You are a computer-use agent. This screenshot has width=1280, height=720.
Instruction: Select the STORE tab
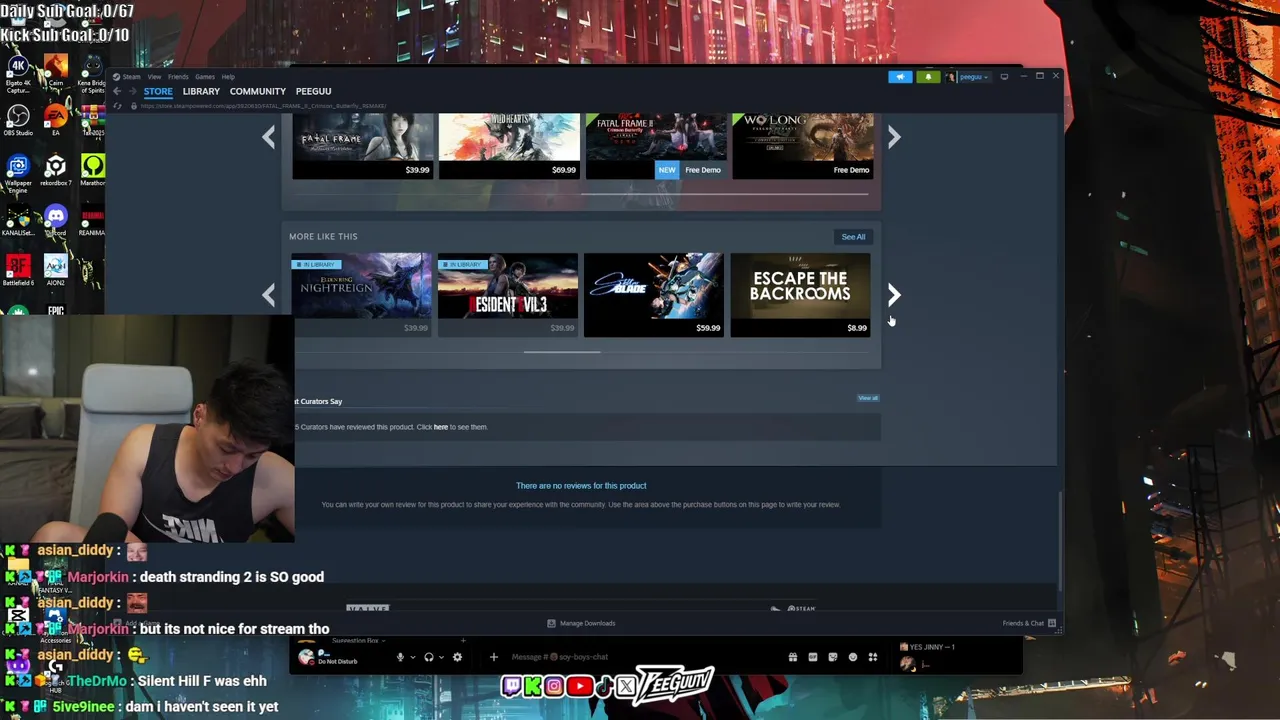pyautogui.click(x=158, y=91)
